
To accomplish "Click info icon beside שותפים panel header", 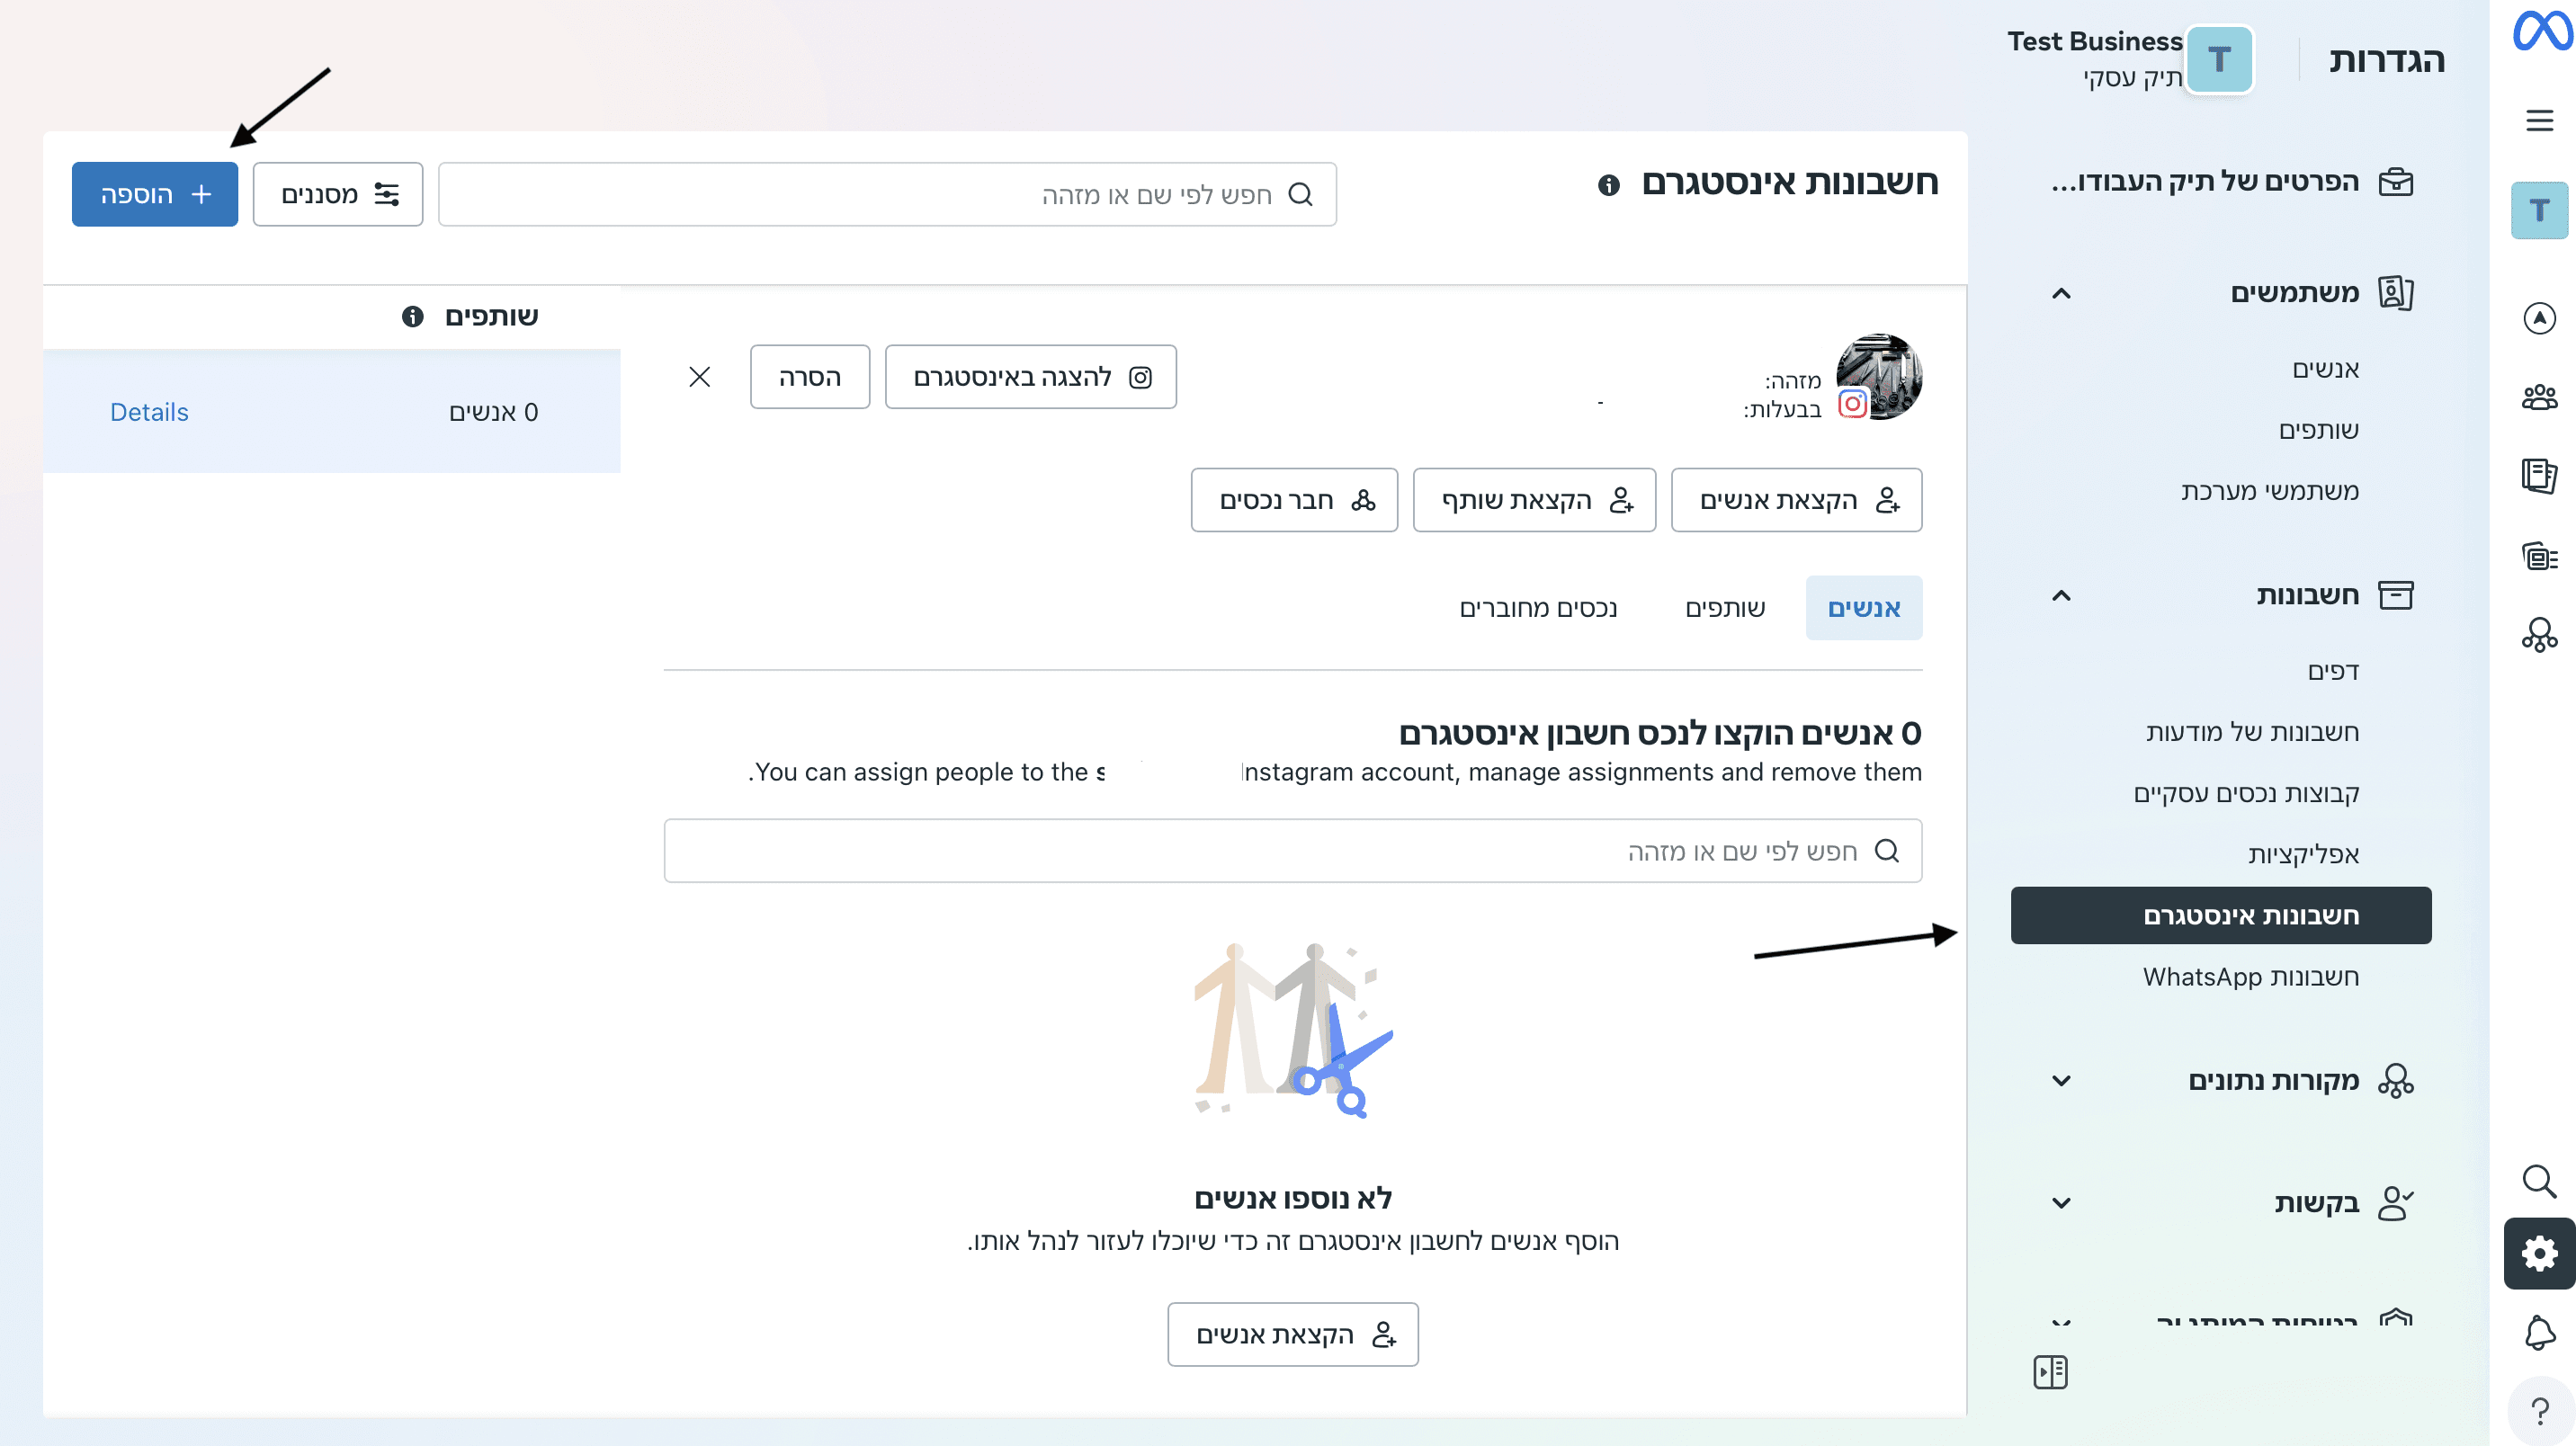I will [412, 317].
